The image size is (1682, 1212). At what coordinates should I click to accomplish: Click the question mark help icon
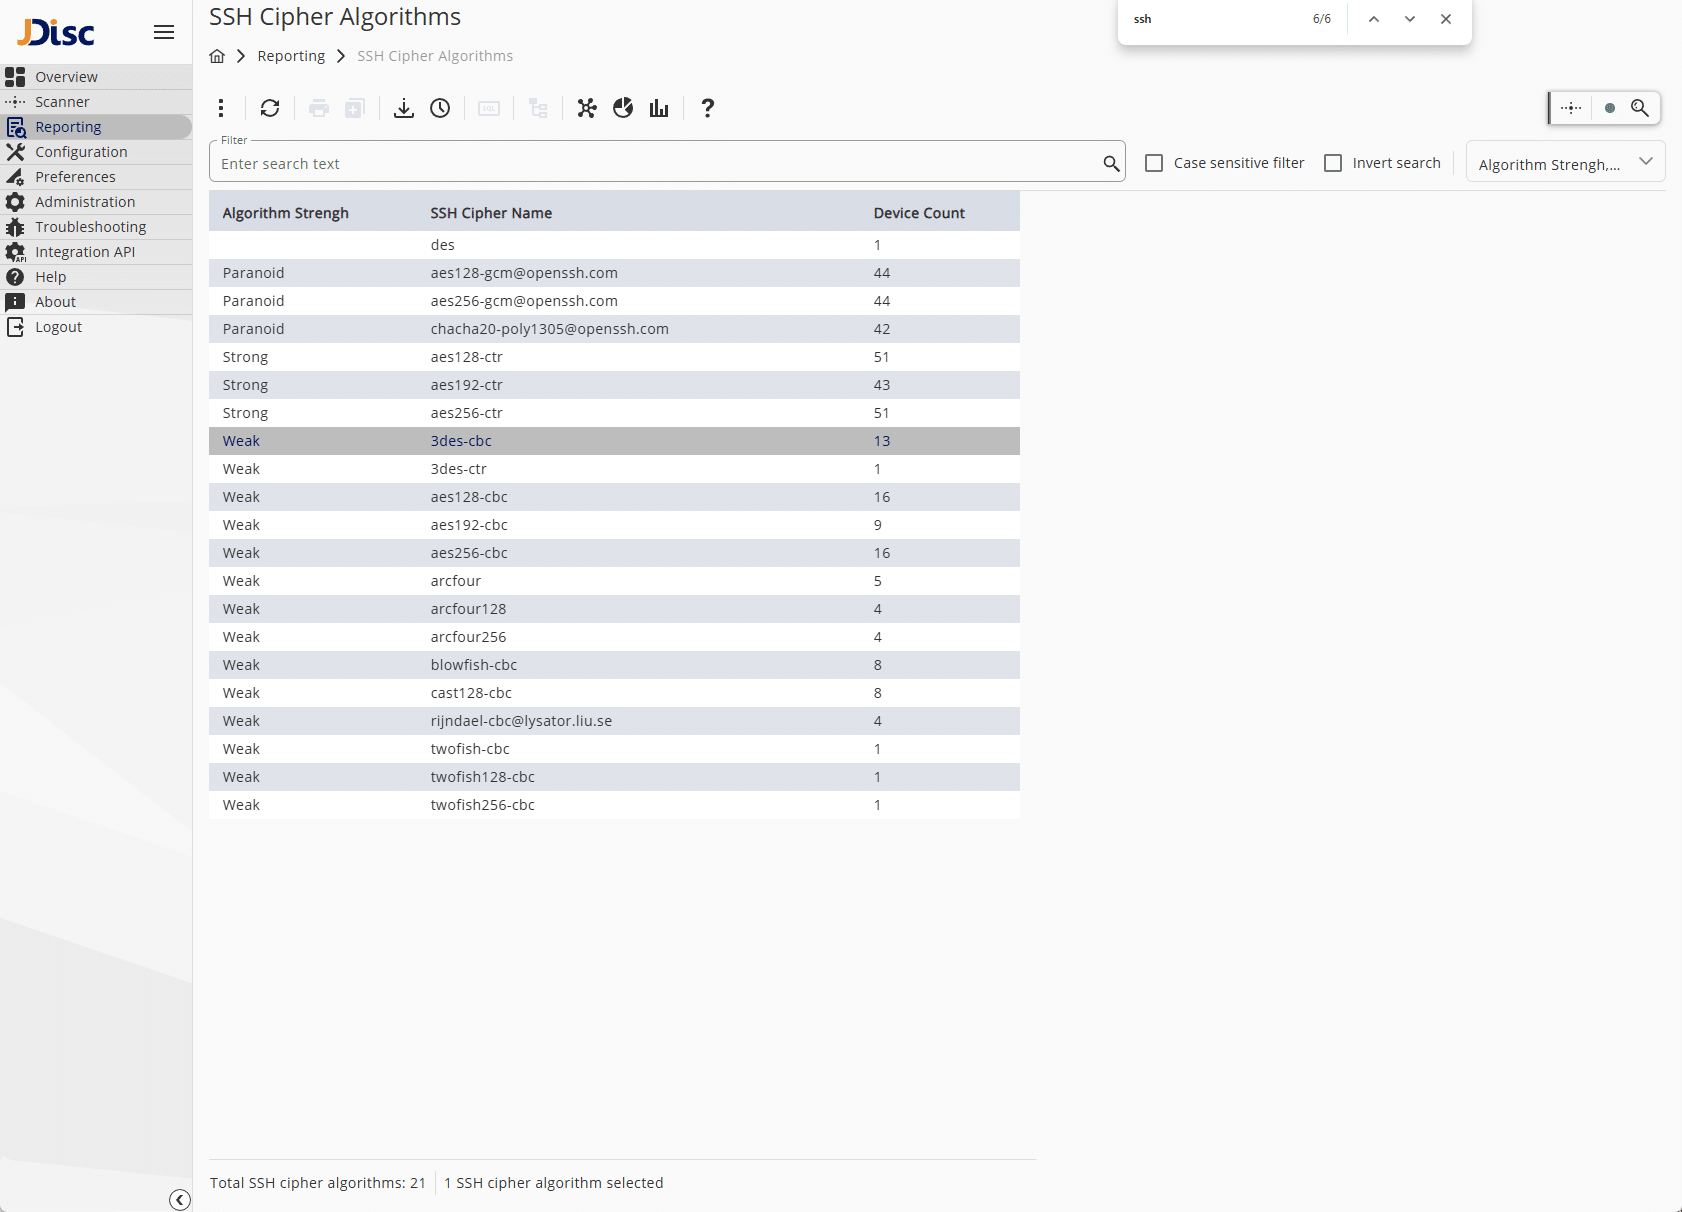coord(707,108)
